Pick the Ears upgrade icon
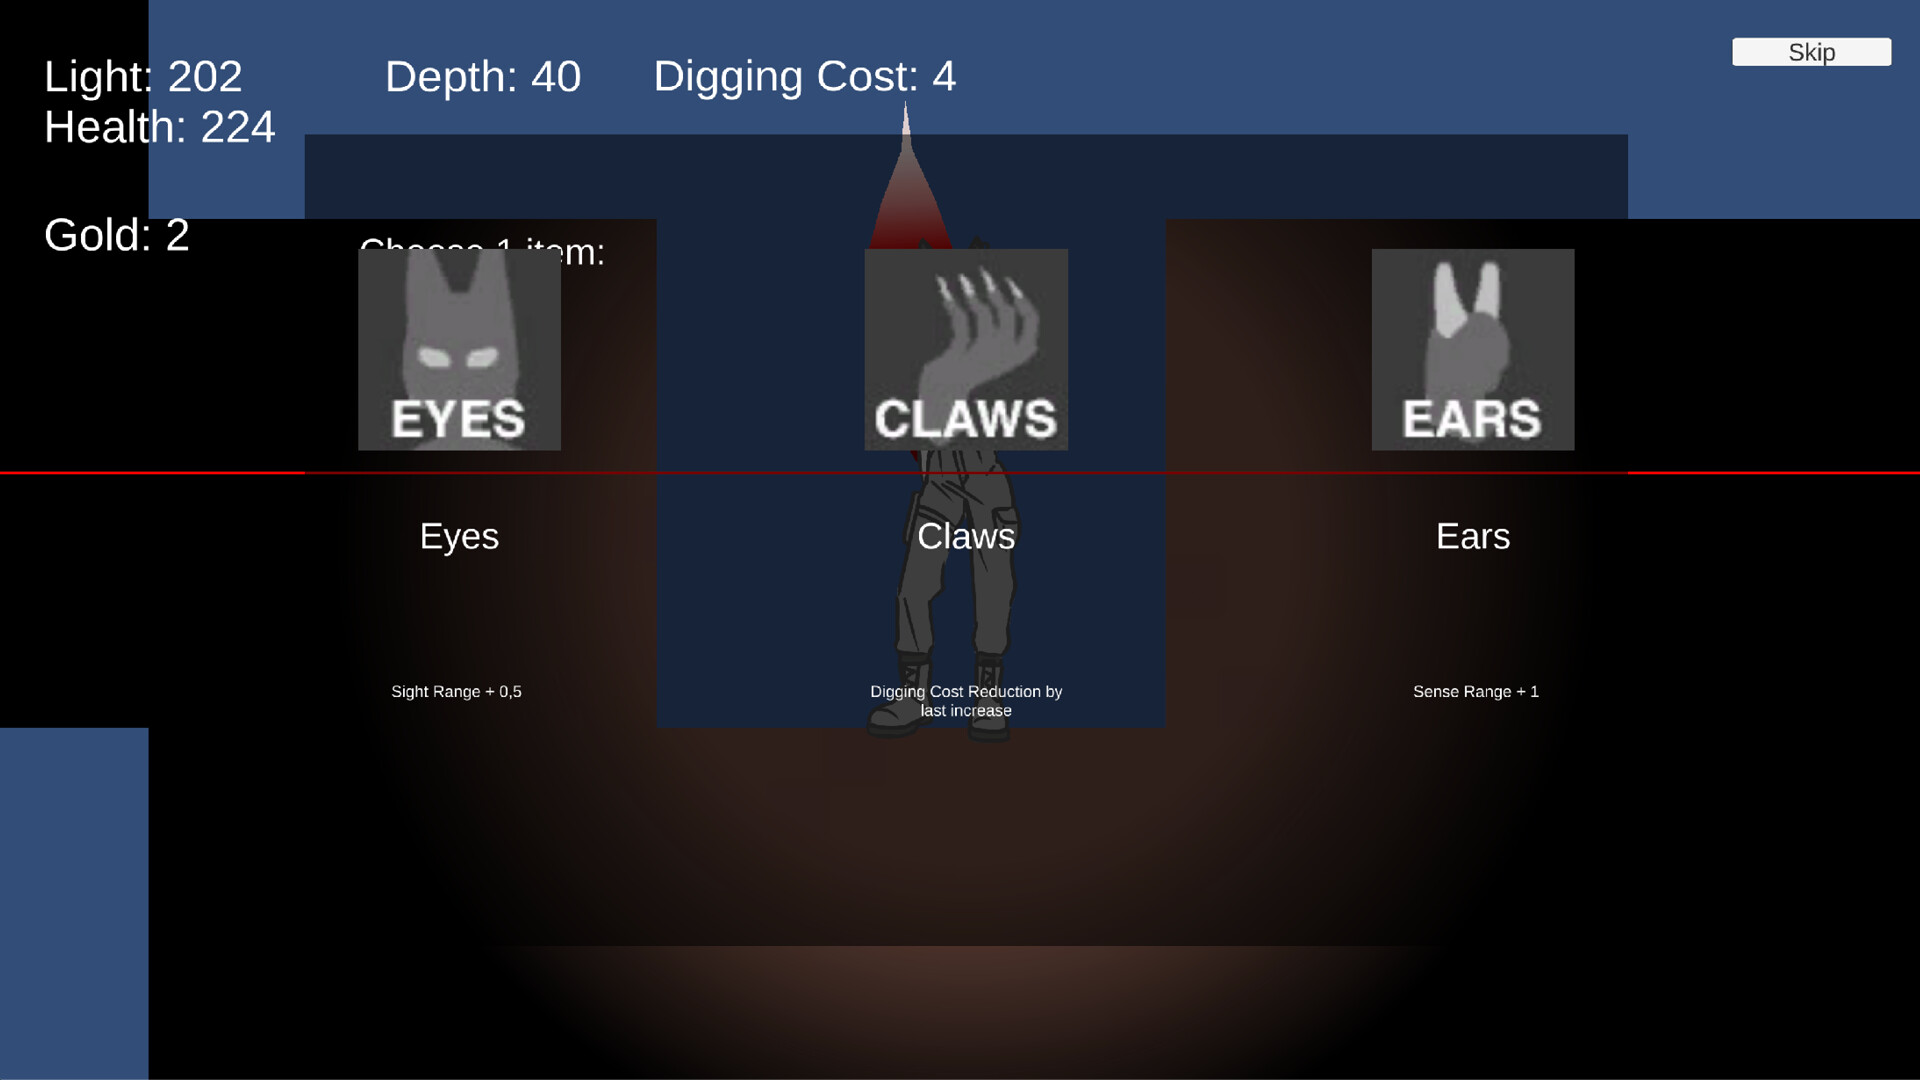This screenshot has height=1080, width=1920. pos(1472,349)
